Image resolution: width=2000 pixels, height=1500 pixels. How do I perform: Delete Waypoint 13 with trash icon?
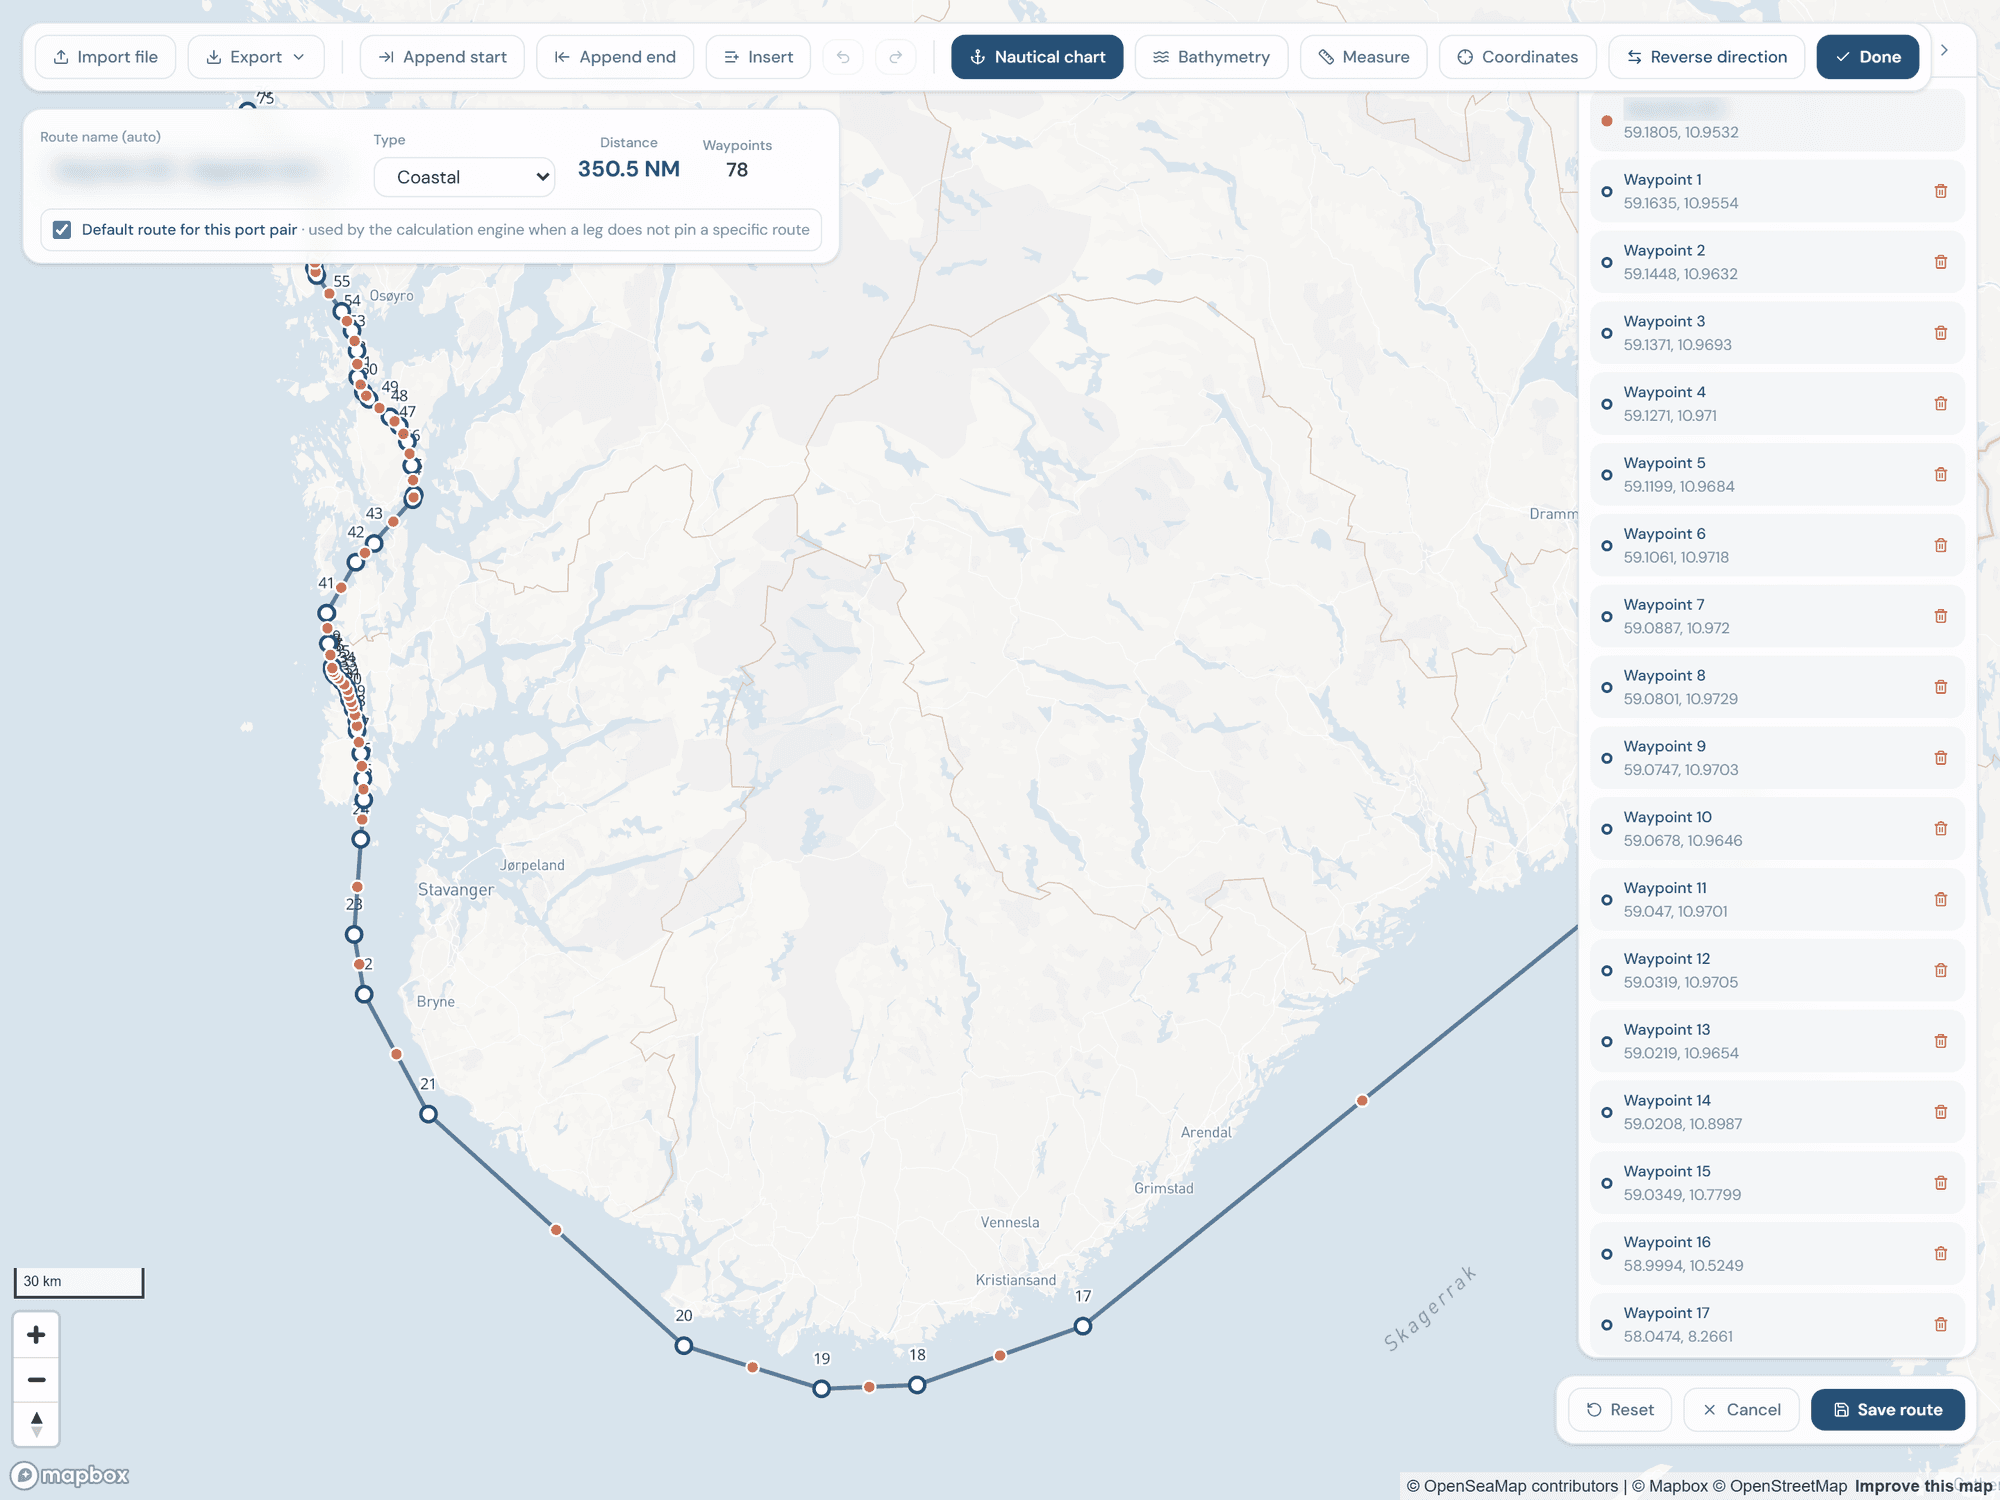1940,1041
